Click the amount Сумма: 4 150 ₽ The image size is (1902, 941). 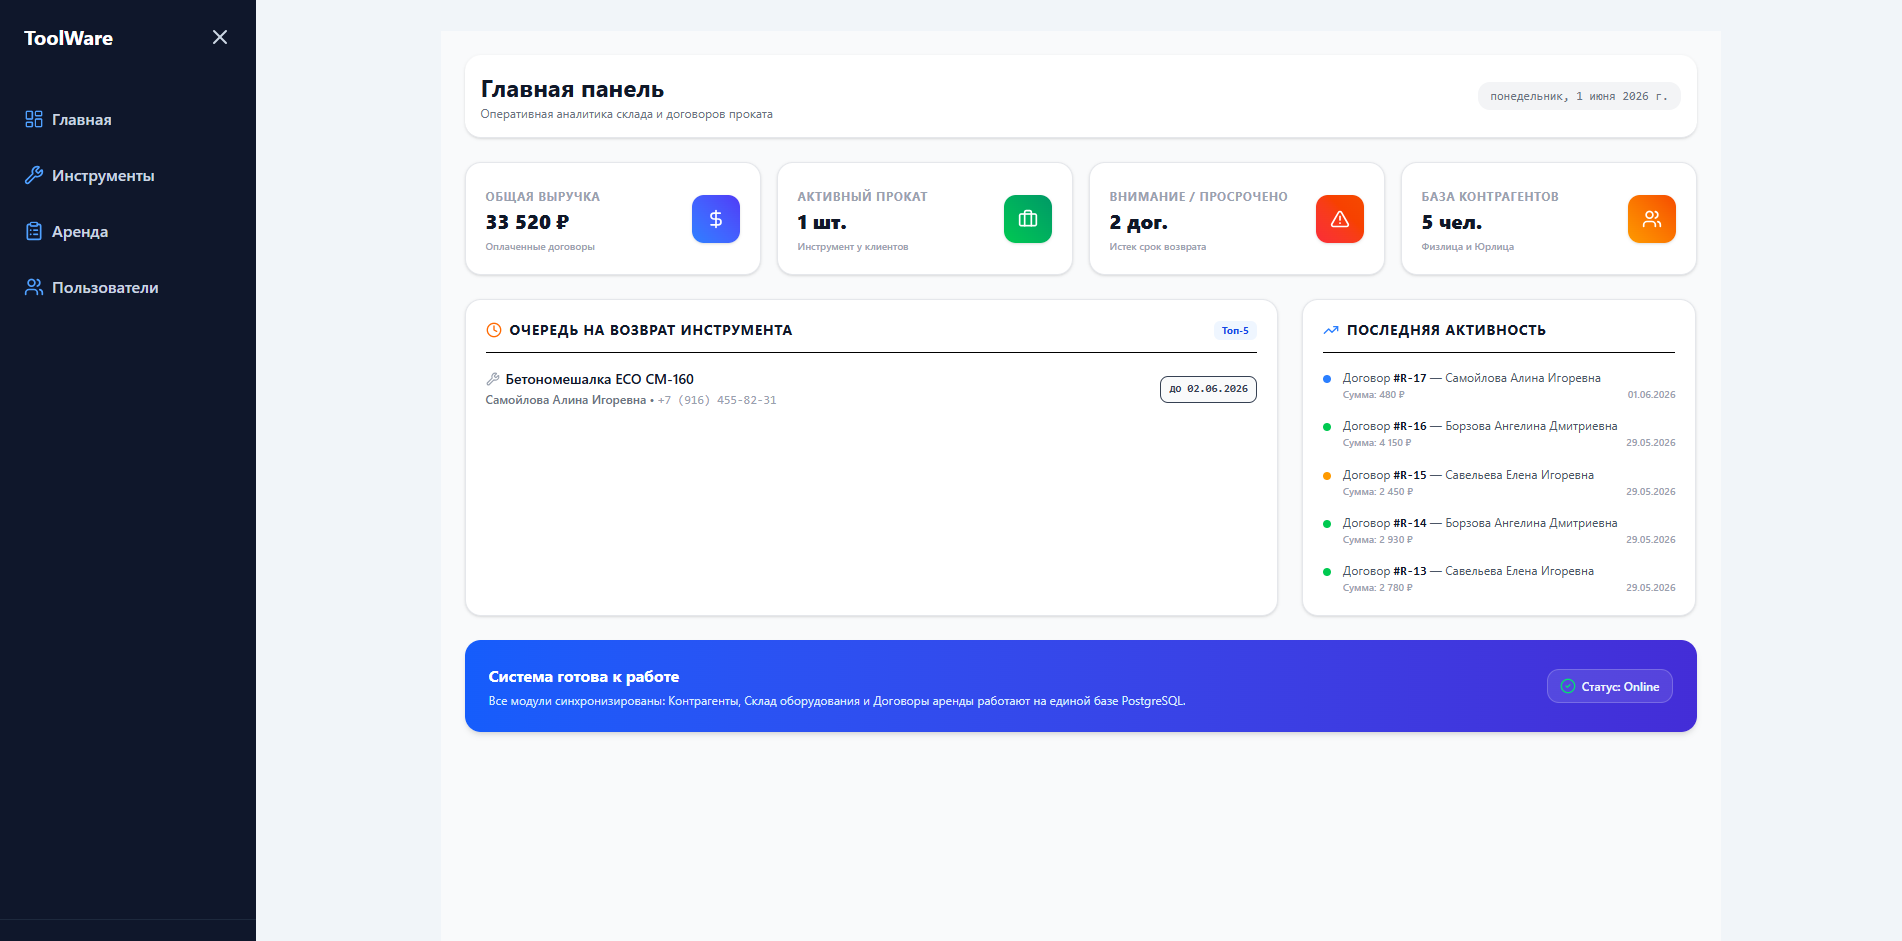[1377, 443]
